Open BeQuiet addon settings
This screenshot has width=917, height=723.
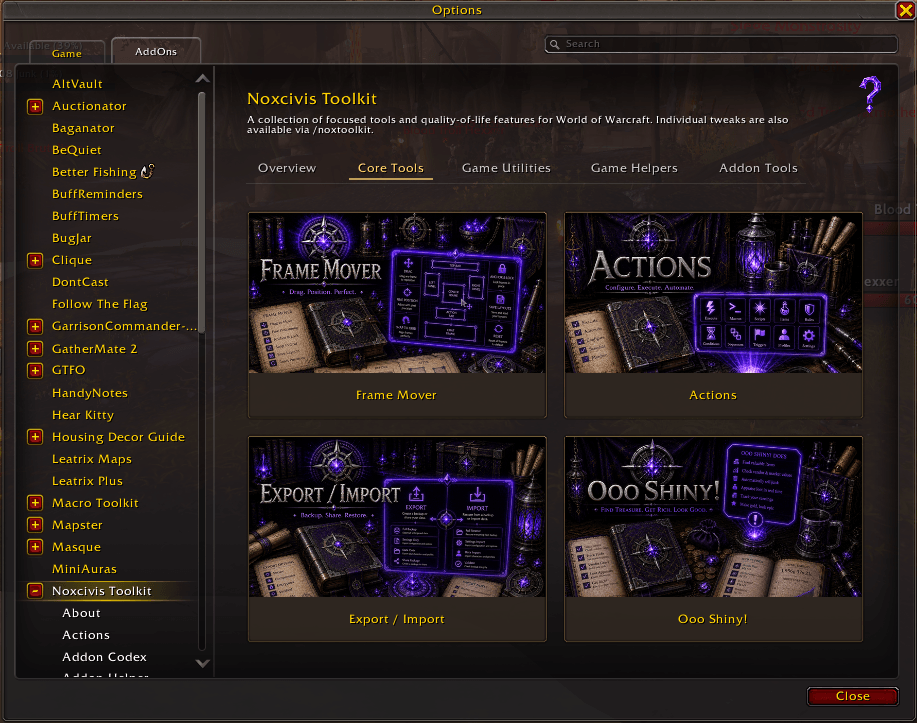point(77,150)
